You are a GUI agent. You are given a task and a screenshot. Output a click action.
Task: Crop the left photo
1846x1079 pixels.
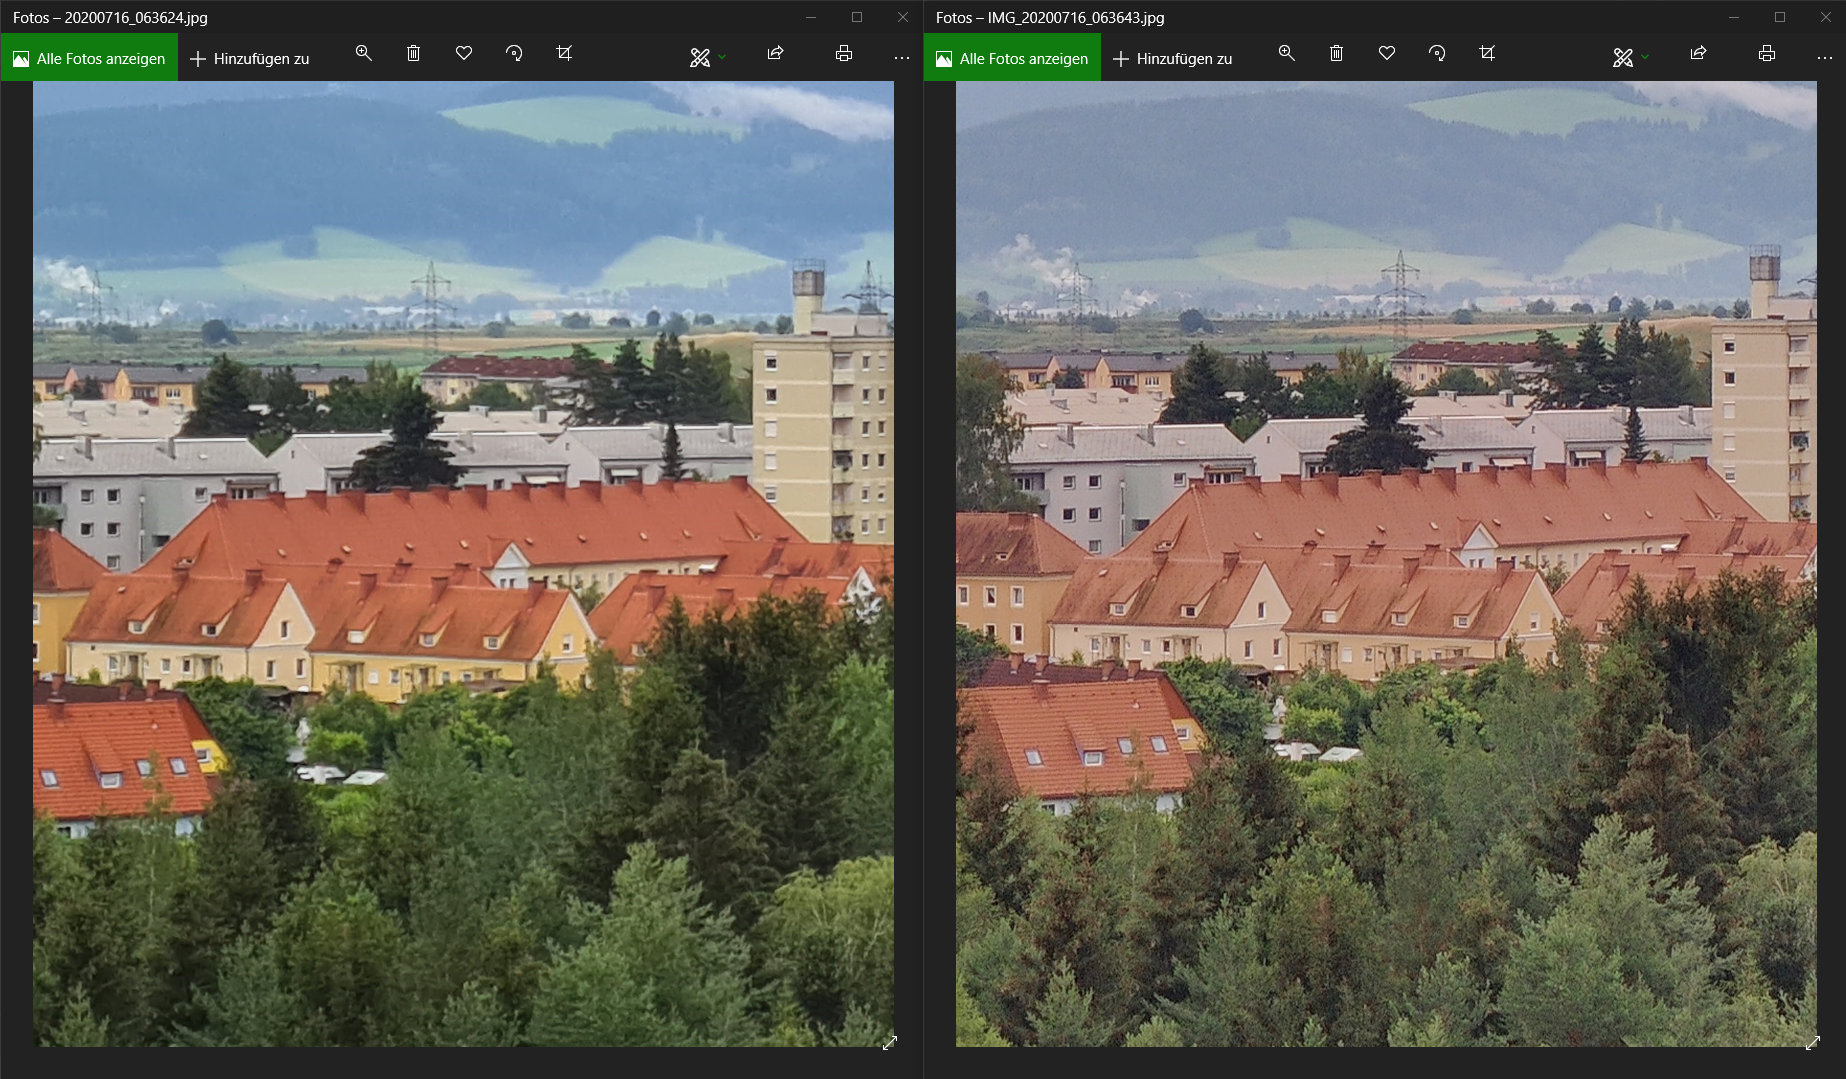point(564,53)
